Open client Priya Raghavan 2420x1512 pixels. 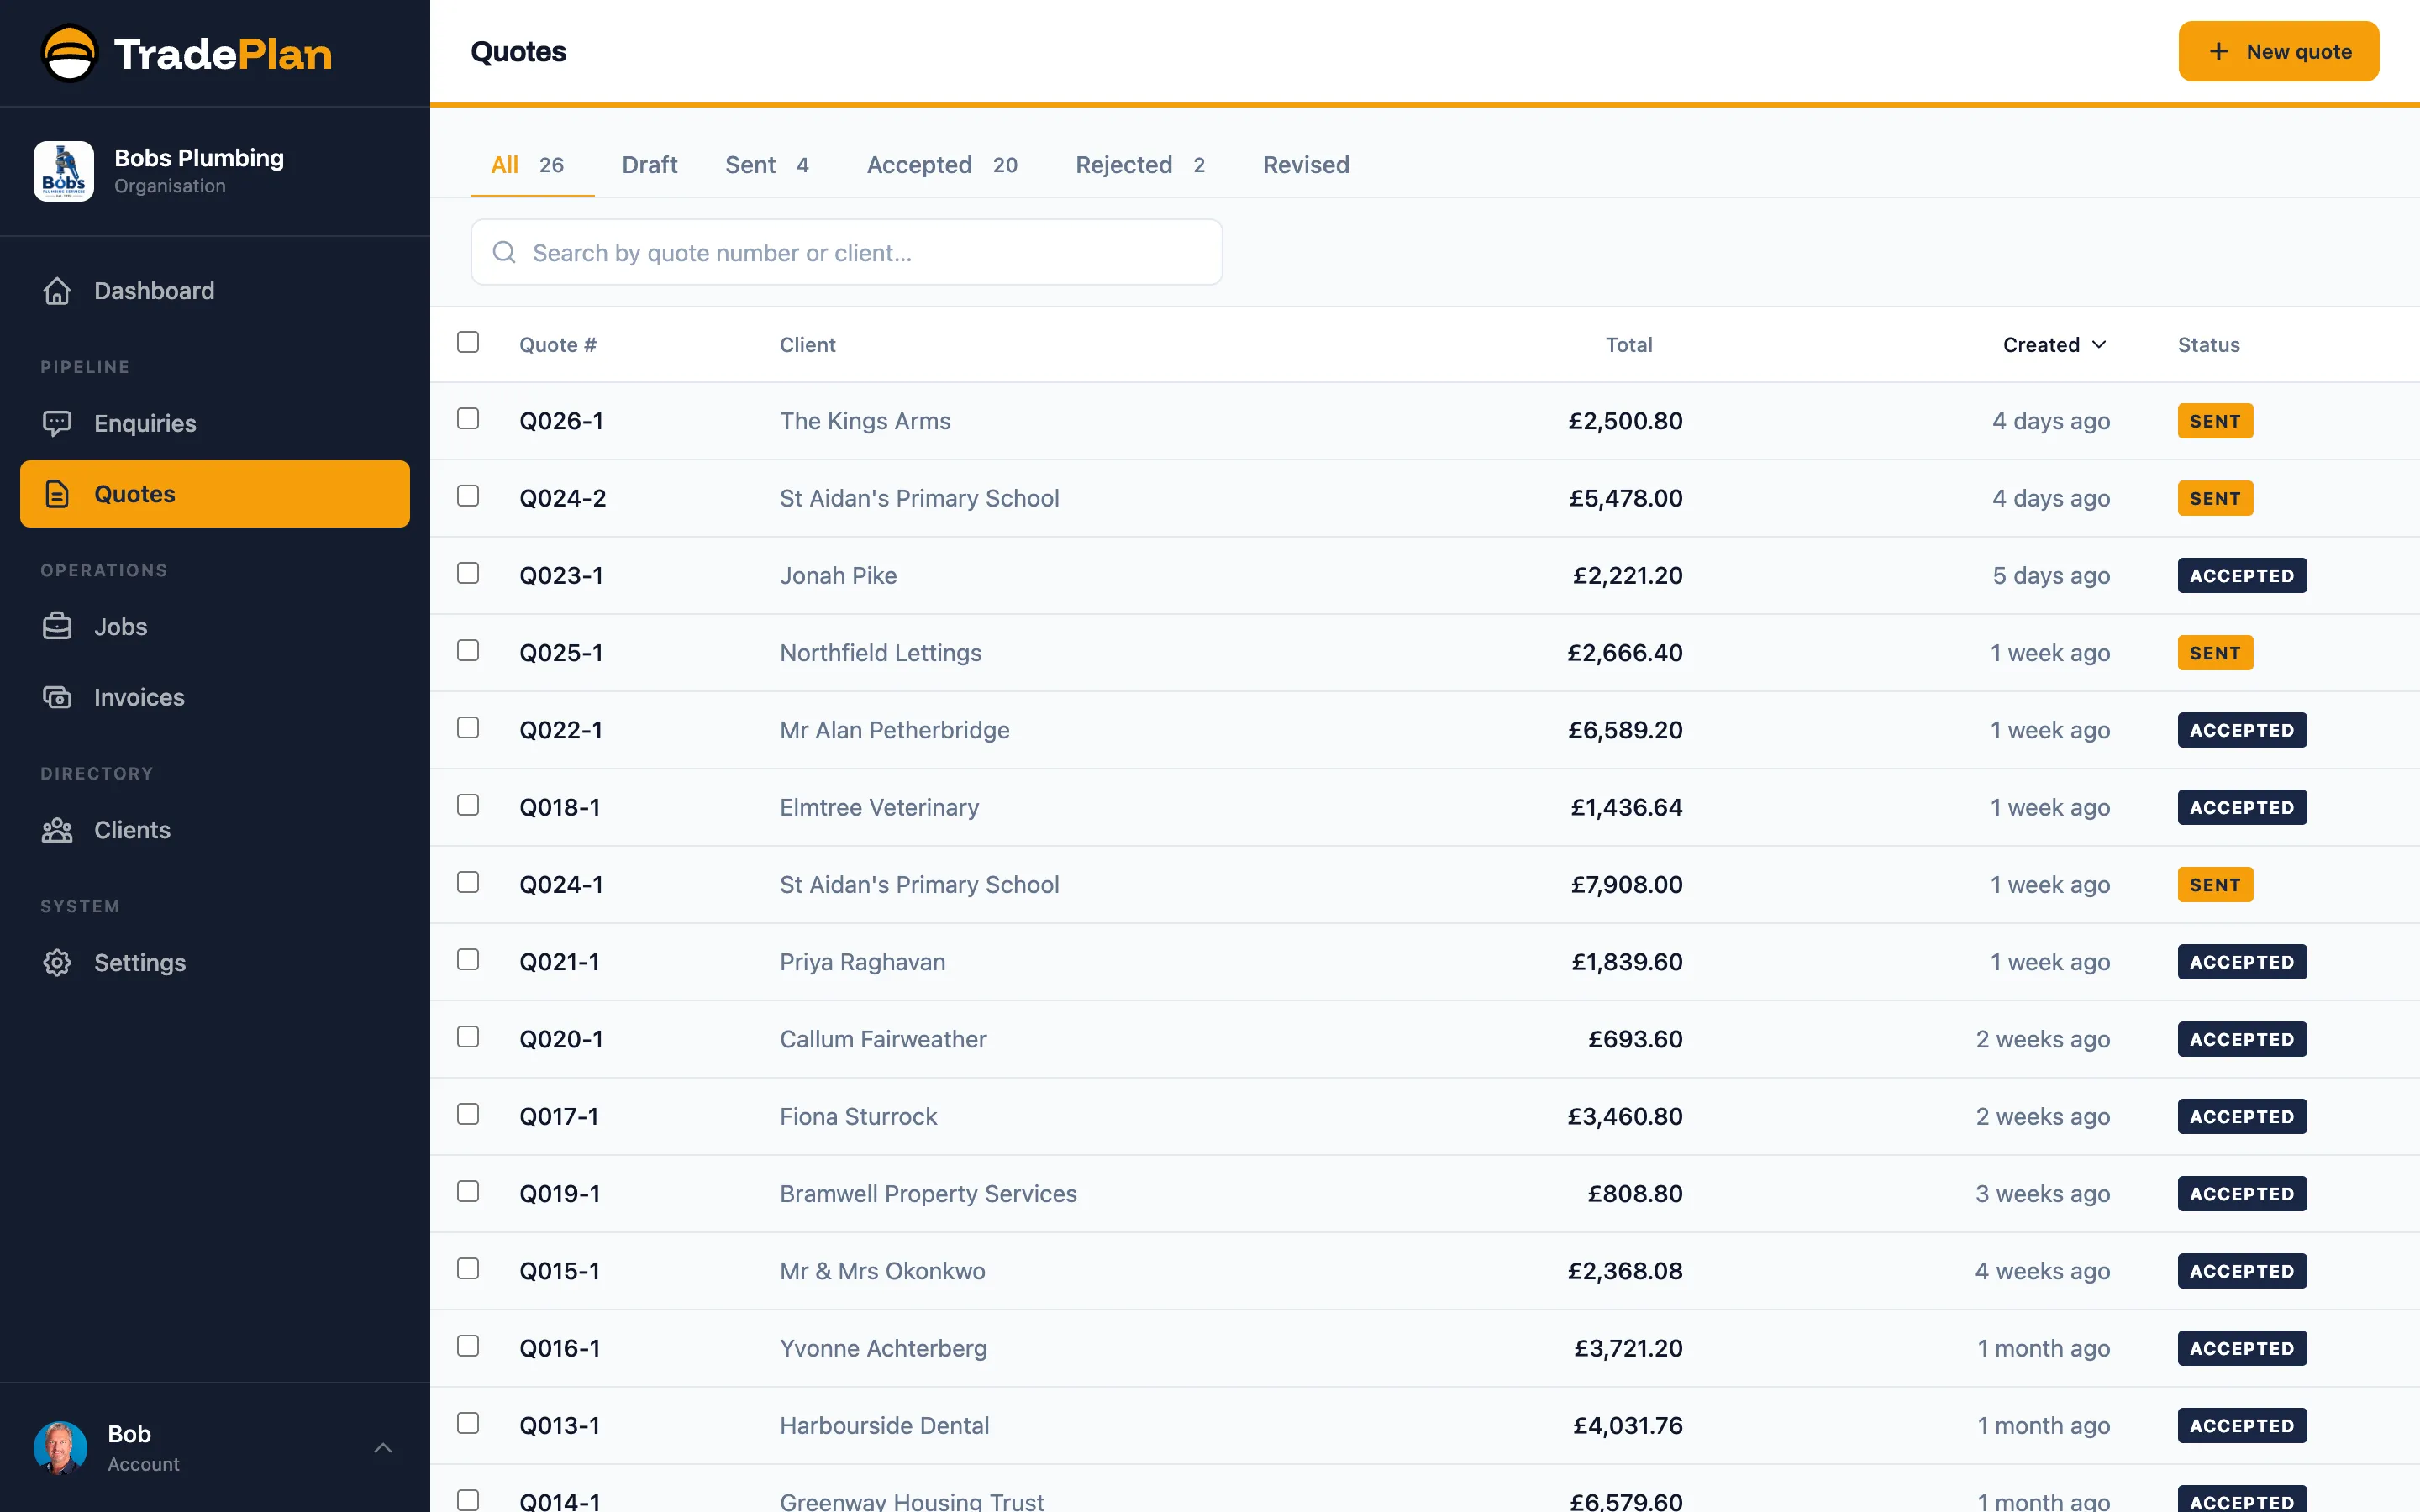point(862,962)
